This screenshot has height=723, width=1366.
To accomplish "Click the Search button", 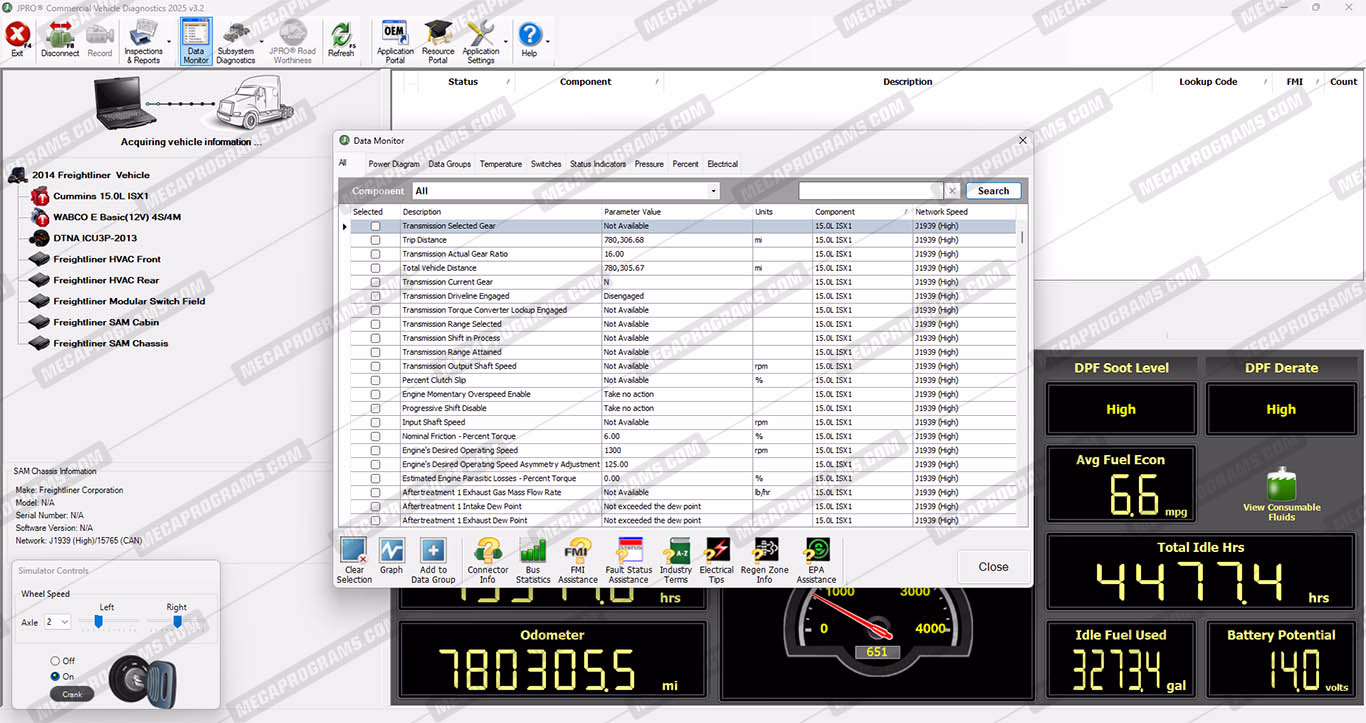I will click(993, 191).
